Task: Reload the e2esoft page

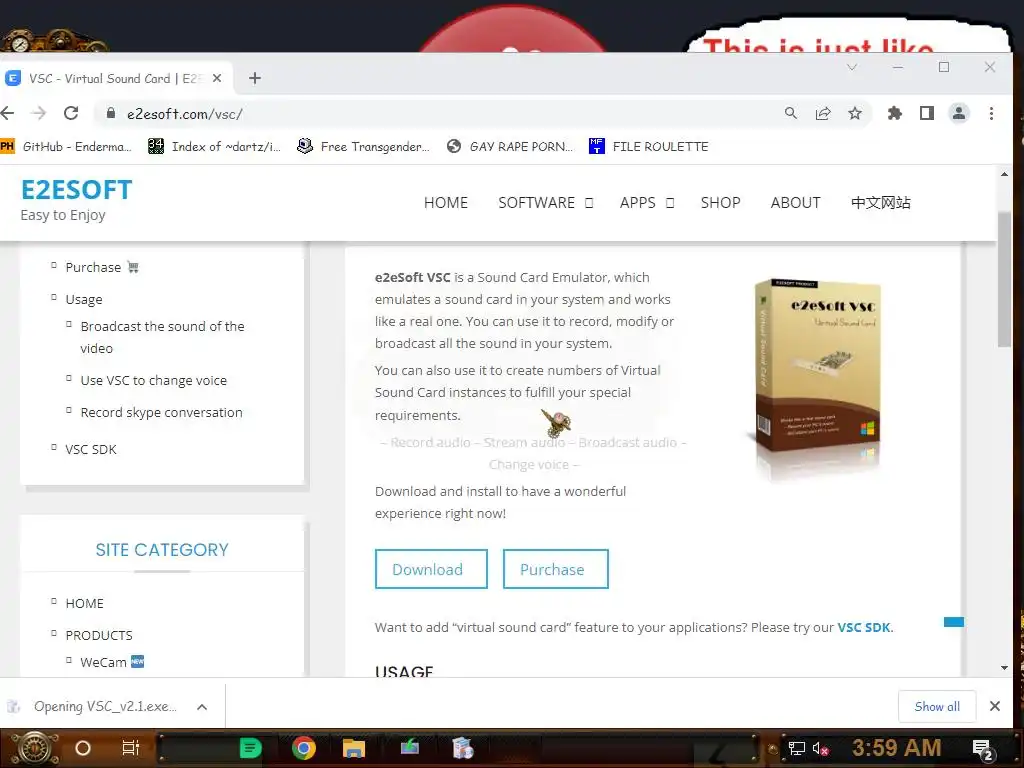Action: tap(71, 114)
